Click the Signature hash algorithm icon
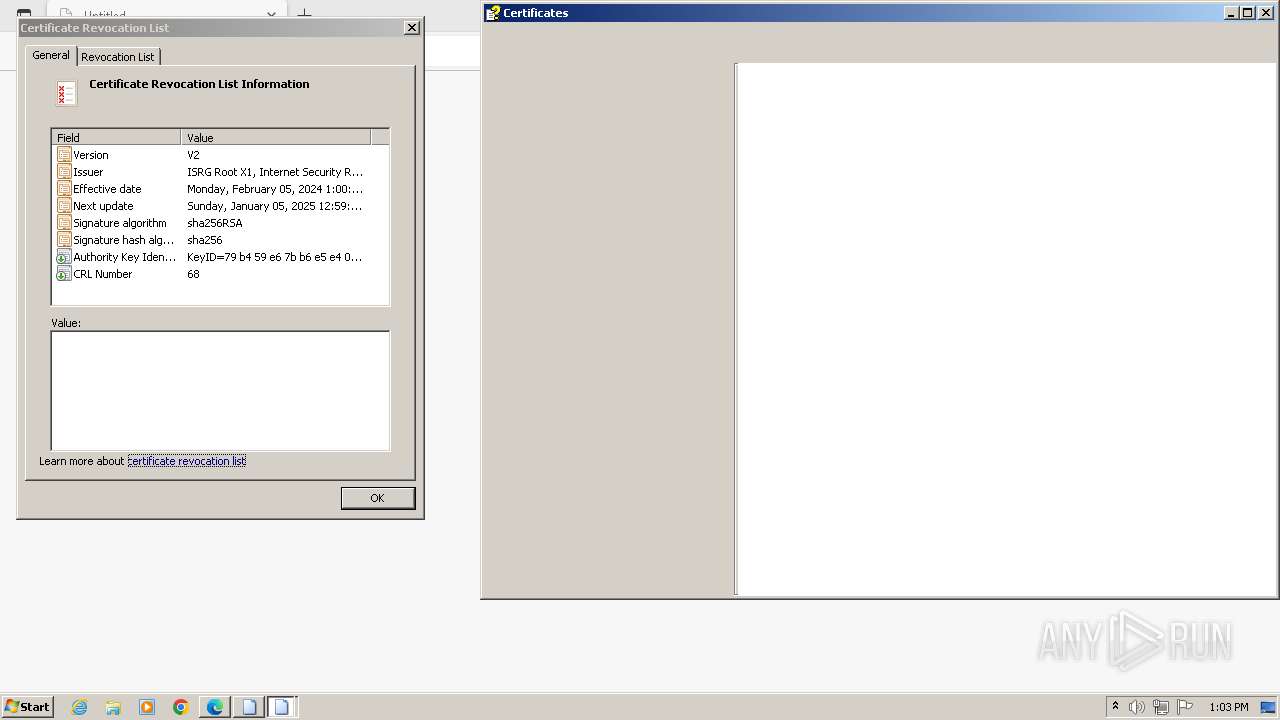 pyautogui.click(x=64, y=240)
